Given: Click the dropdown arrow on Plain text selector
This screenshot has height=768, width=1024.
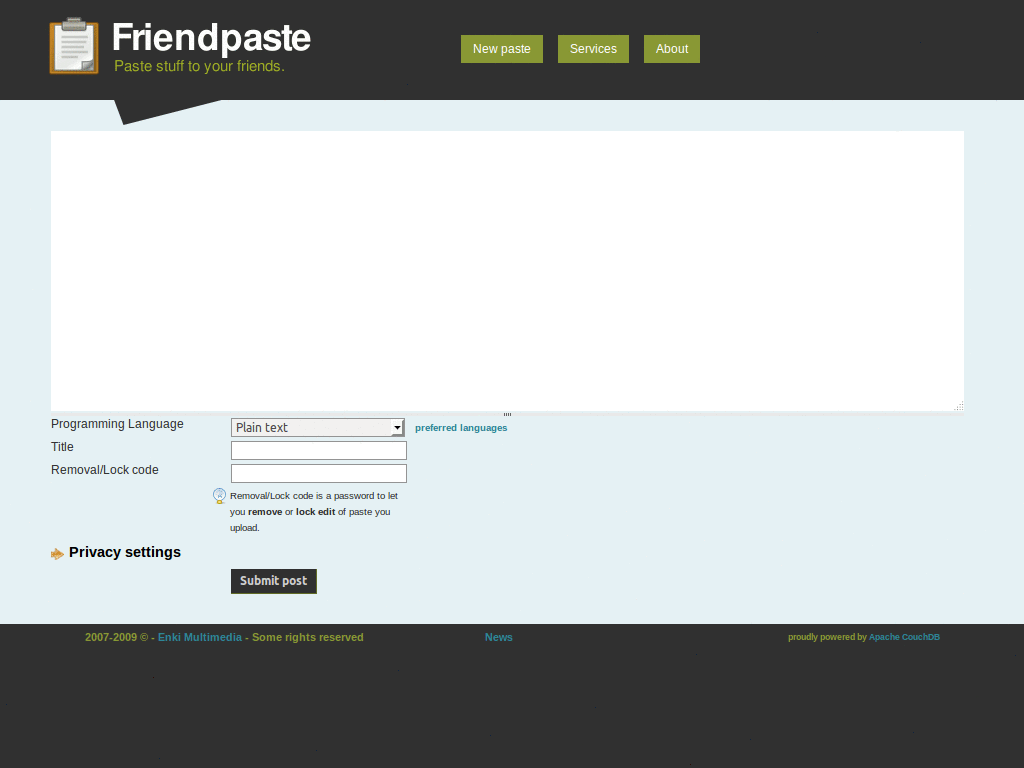Looking at the screenshot, I should coord(397,427).
